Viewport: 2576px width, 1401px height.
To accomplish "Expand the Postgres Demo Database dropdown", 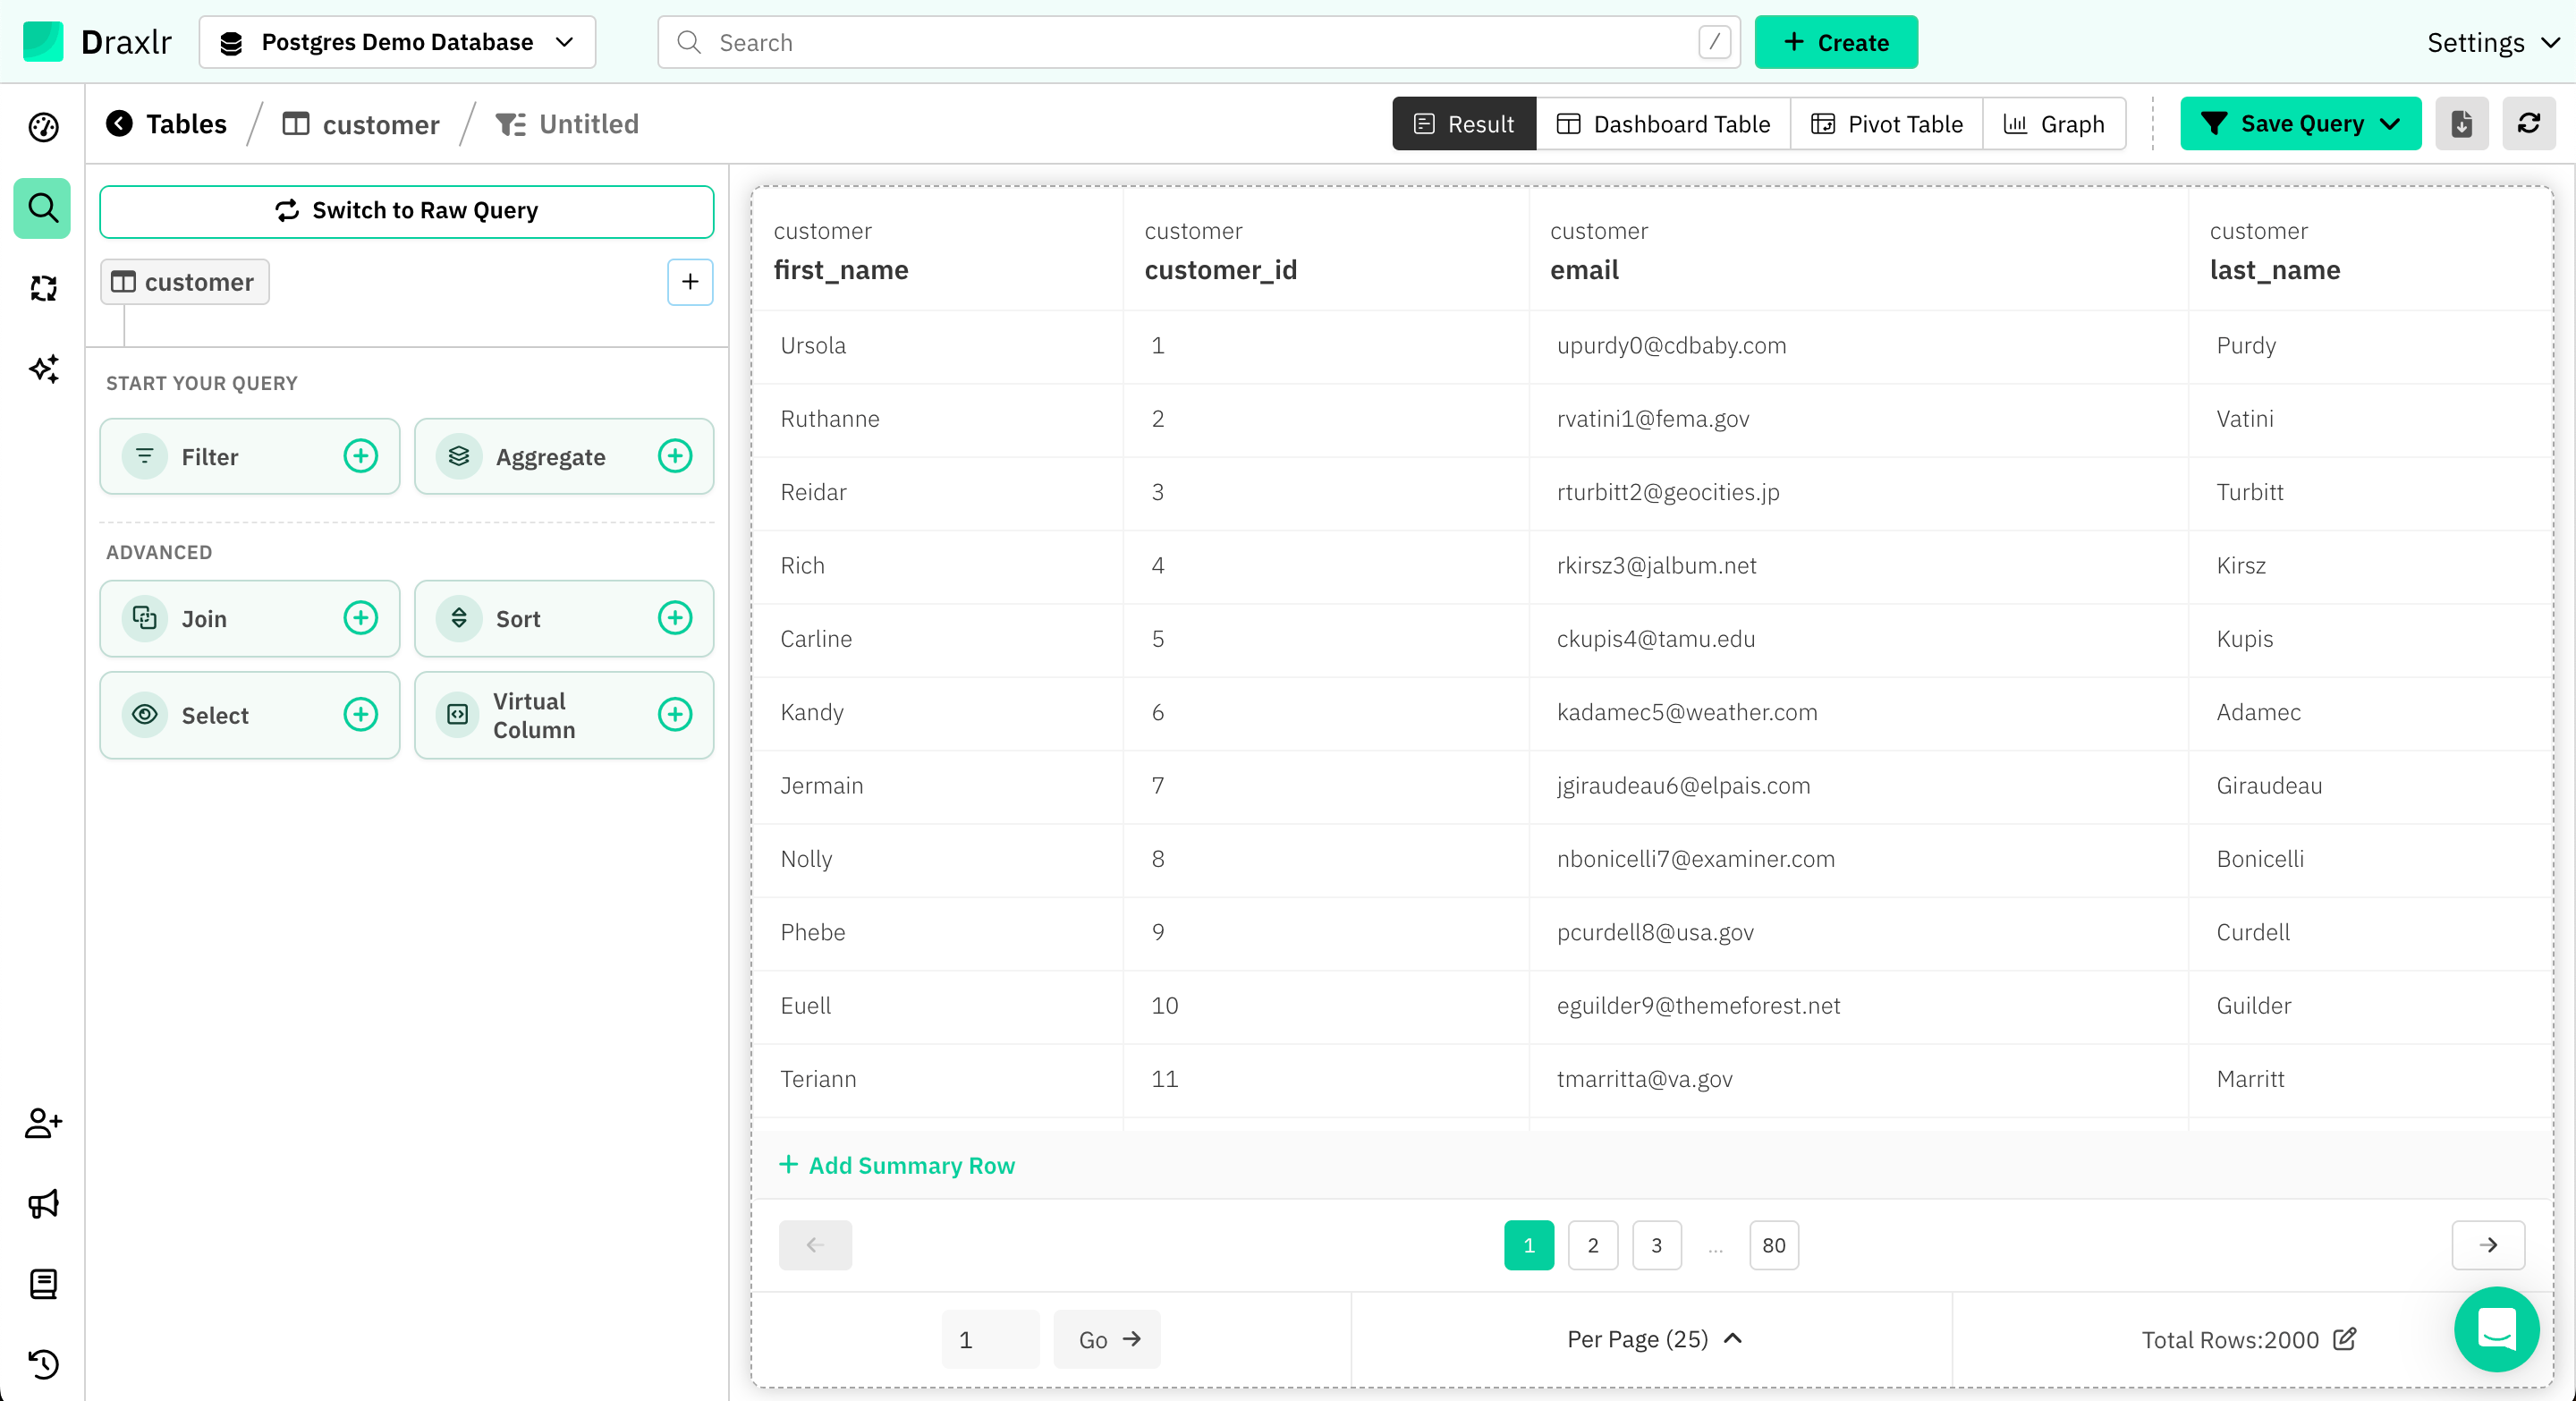I will tap(397, 42).
